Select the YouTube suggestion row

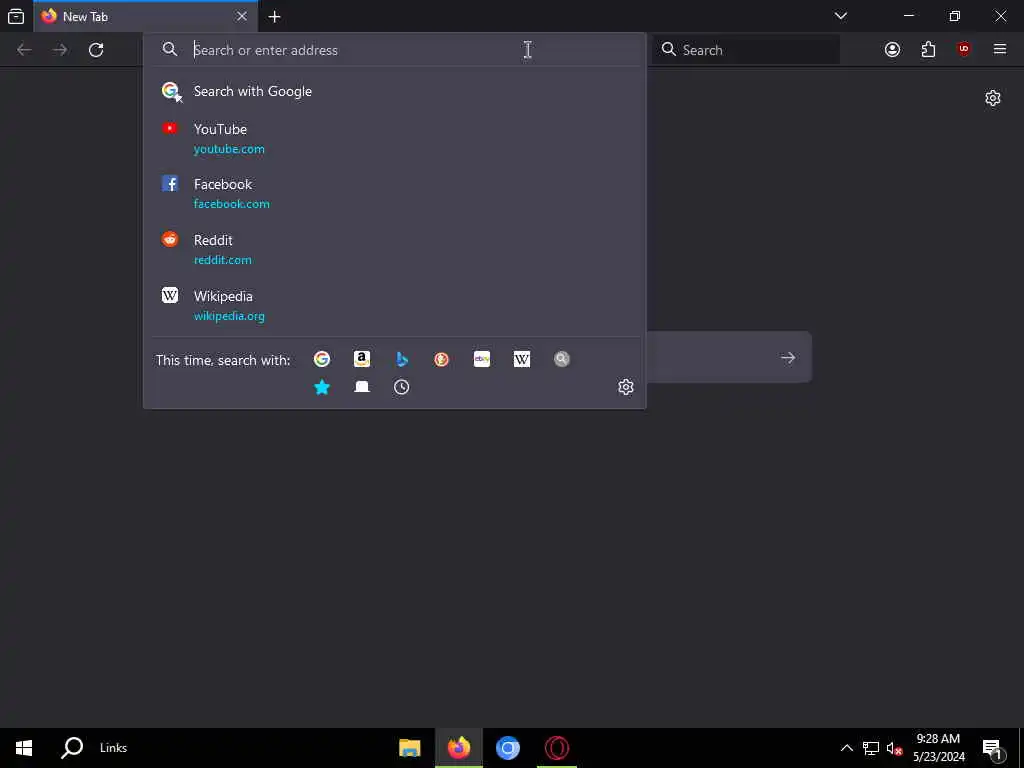pyautogui.click(x=394, y=138)
